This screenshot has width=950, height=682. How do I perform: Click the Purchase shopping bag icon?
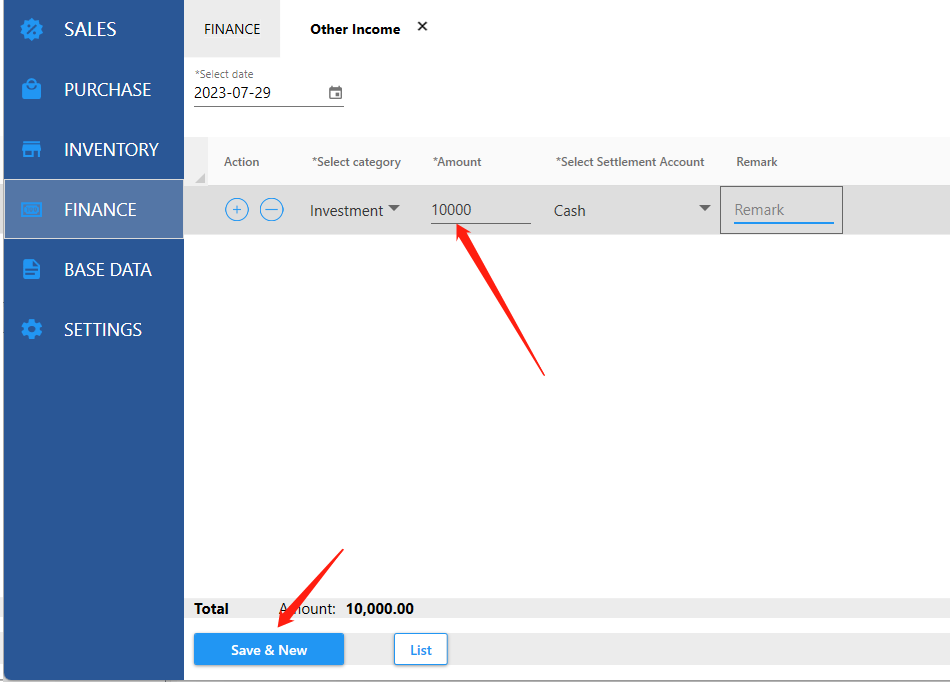32,89
